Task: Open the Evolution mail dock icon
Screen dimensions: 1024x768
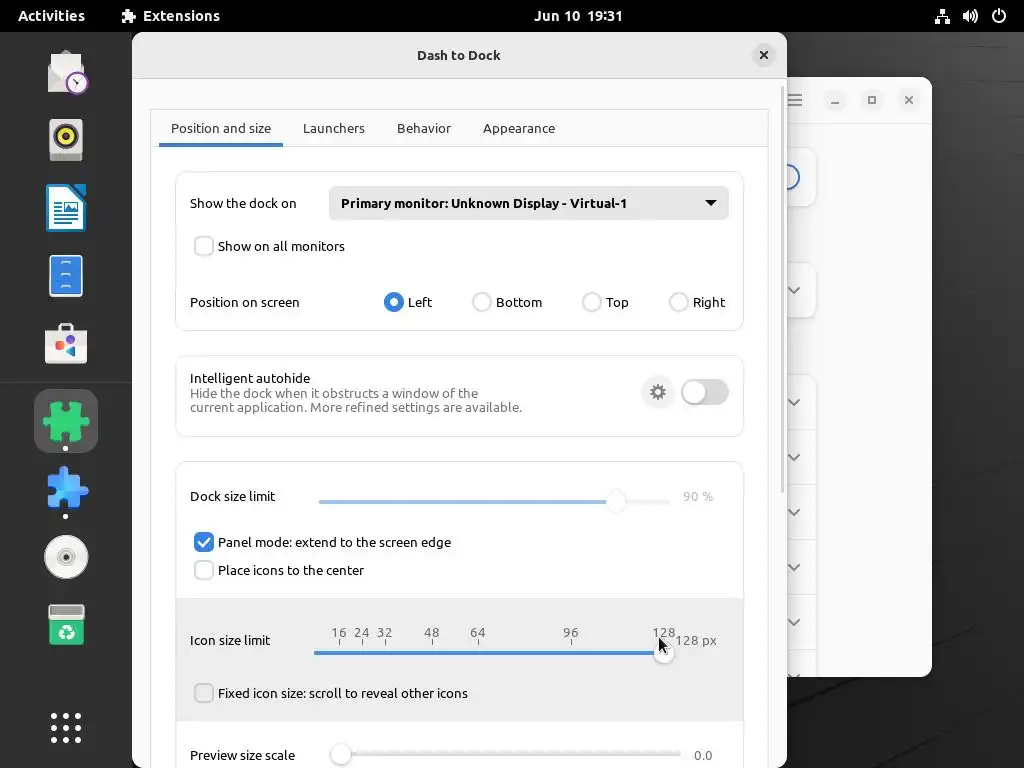Action: pyautogui.click(x=67, y=72)
